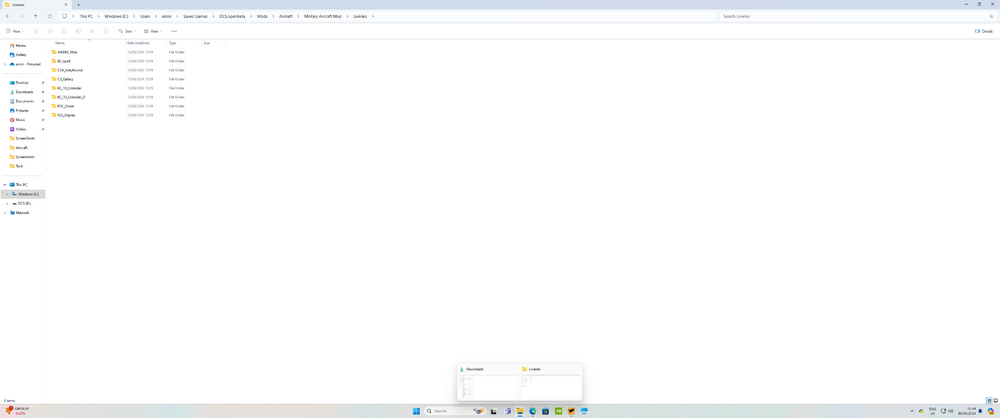Click the greyed-out Rename toolbar icon
The width and height of the screenshot is (1000, 418).
pyautogui.click(x=78, y=31)
